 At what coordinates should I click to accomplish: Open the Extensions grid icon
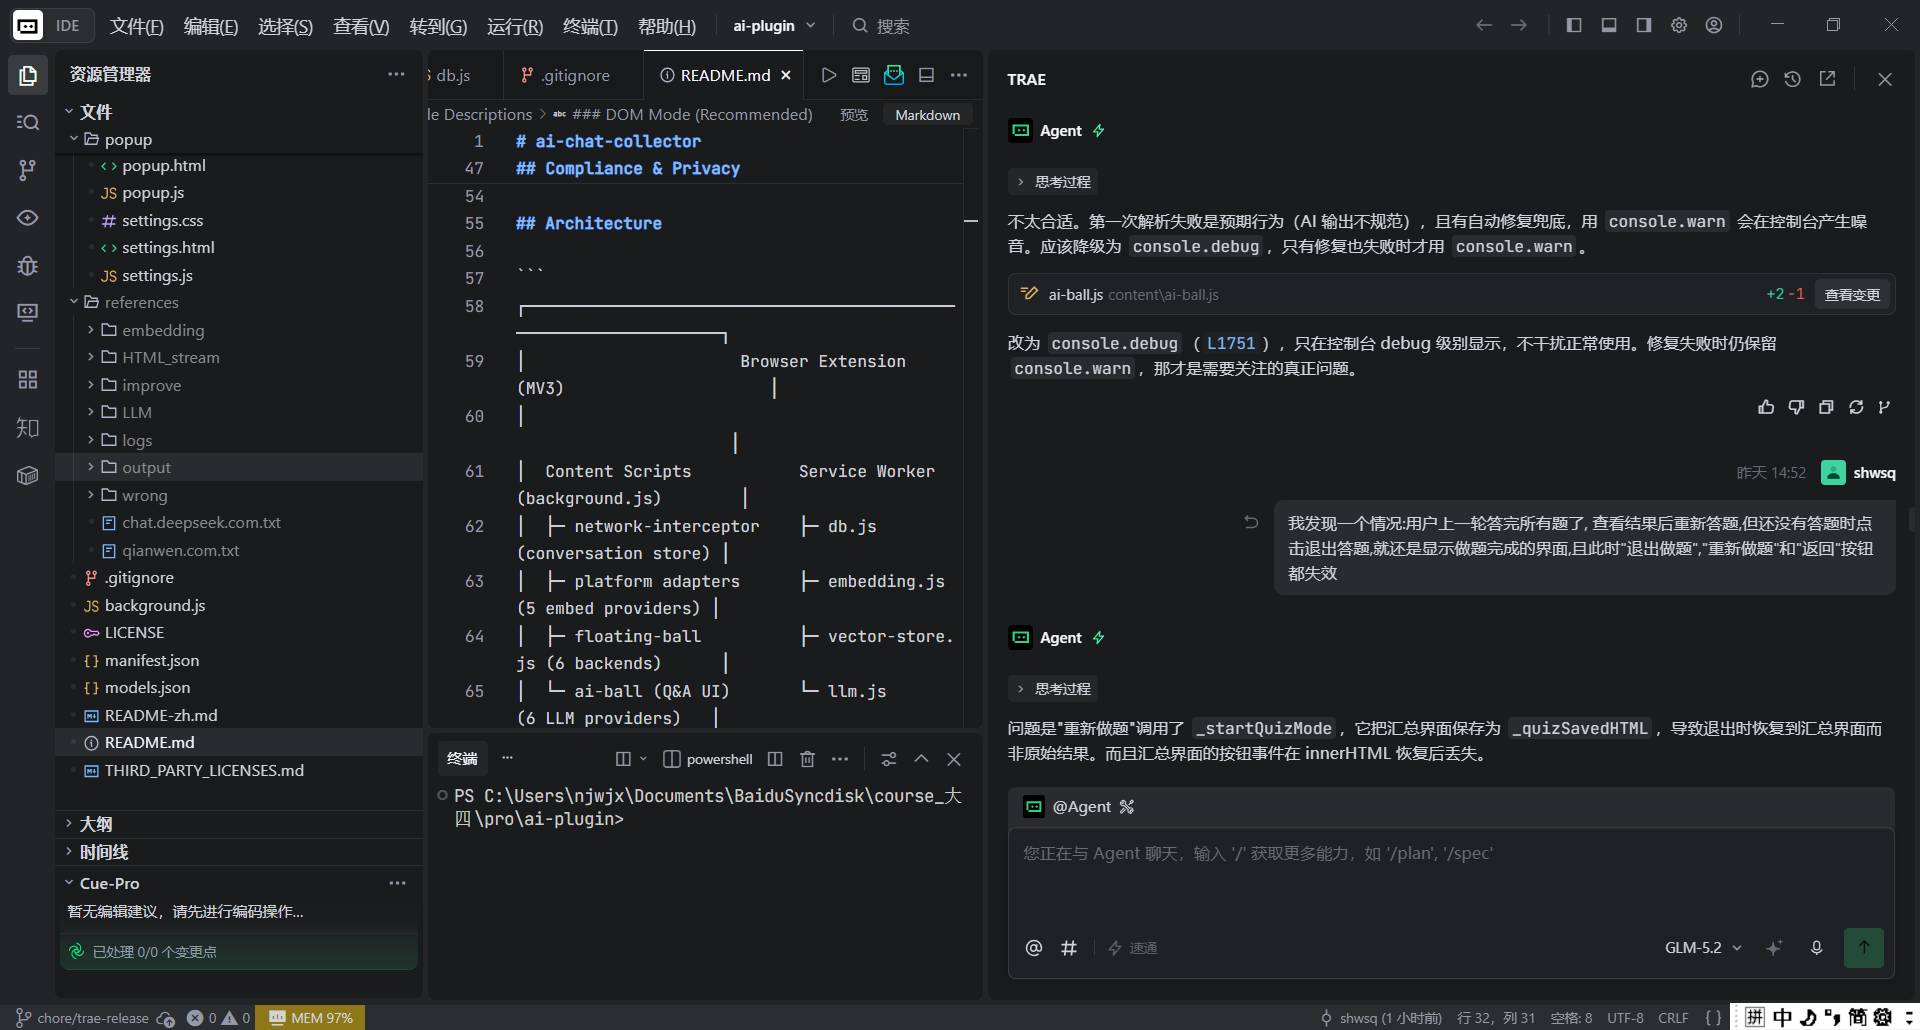point(28,380)
